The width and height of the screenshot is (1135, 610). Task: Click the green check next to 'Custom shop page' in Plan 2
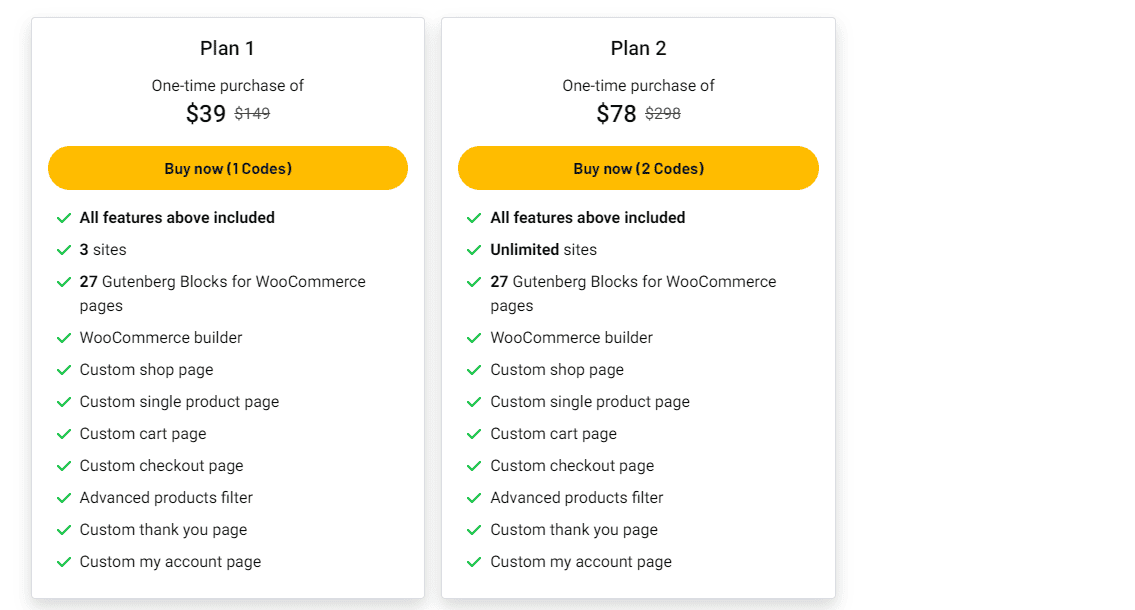coord(475,369)
